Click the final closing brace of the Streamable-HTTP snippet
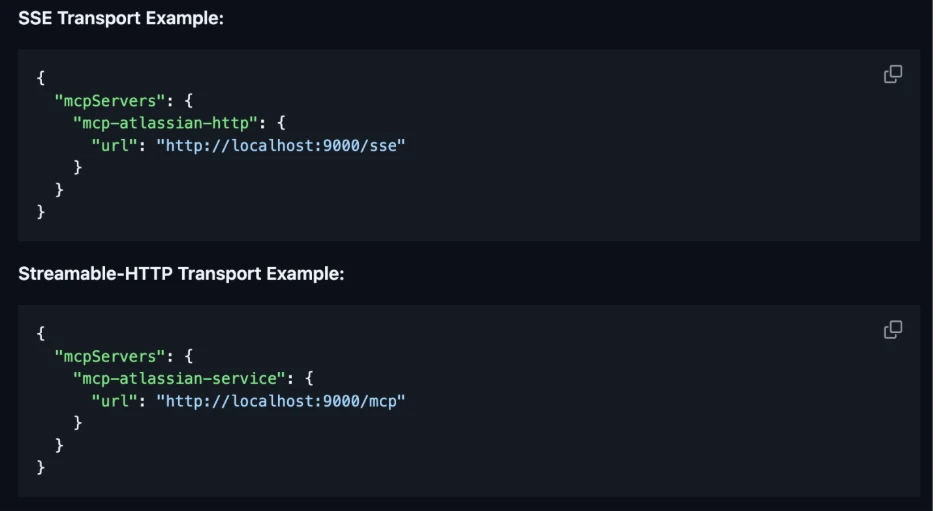The width and height of the screenshot is (936, 511). [41, 467]
